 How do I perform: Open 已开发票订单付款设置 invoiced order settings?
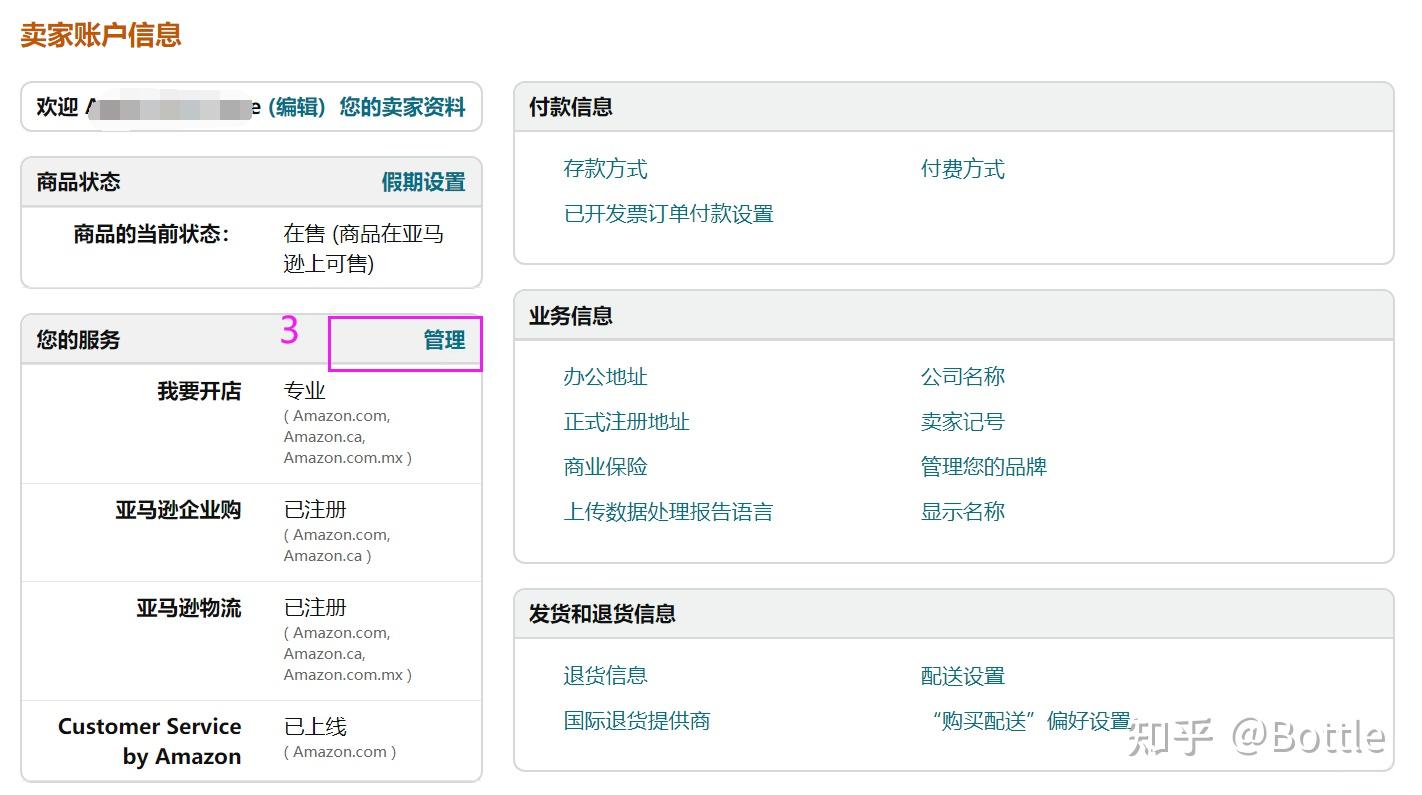pos(668,213)
